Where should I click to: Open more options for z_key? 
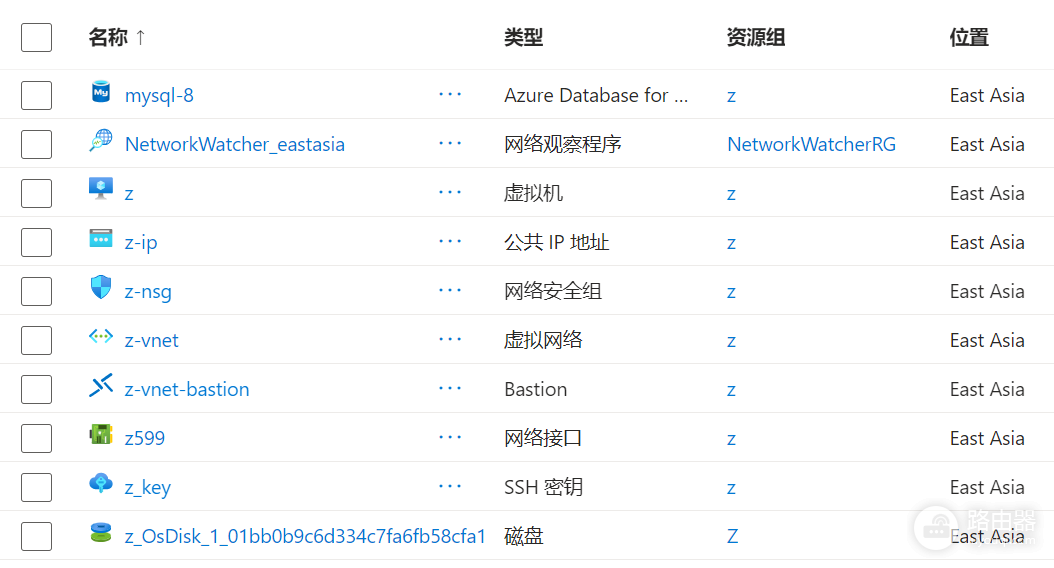450,487
